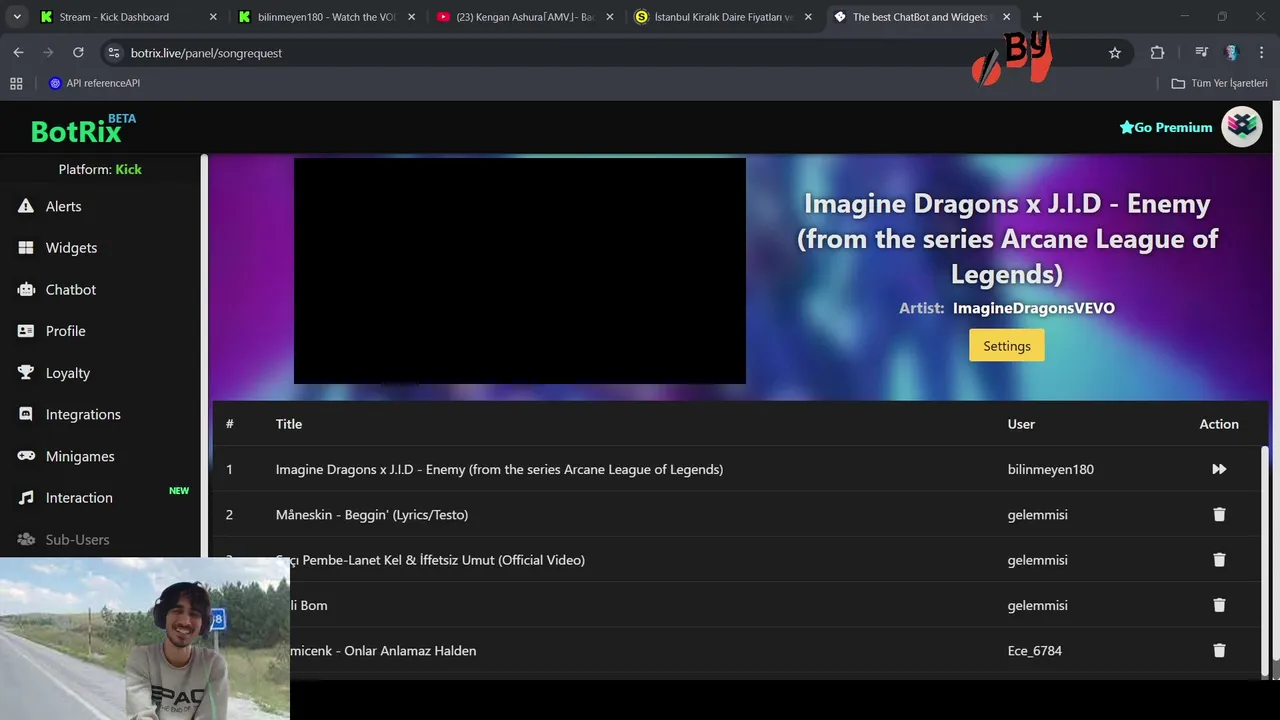Switch to Stream - Kick Dashboard tab

pyautogui.click(x=126, y=17)
